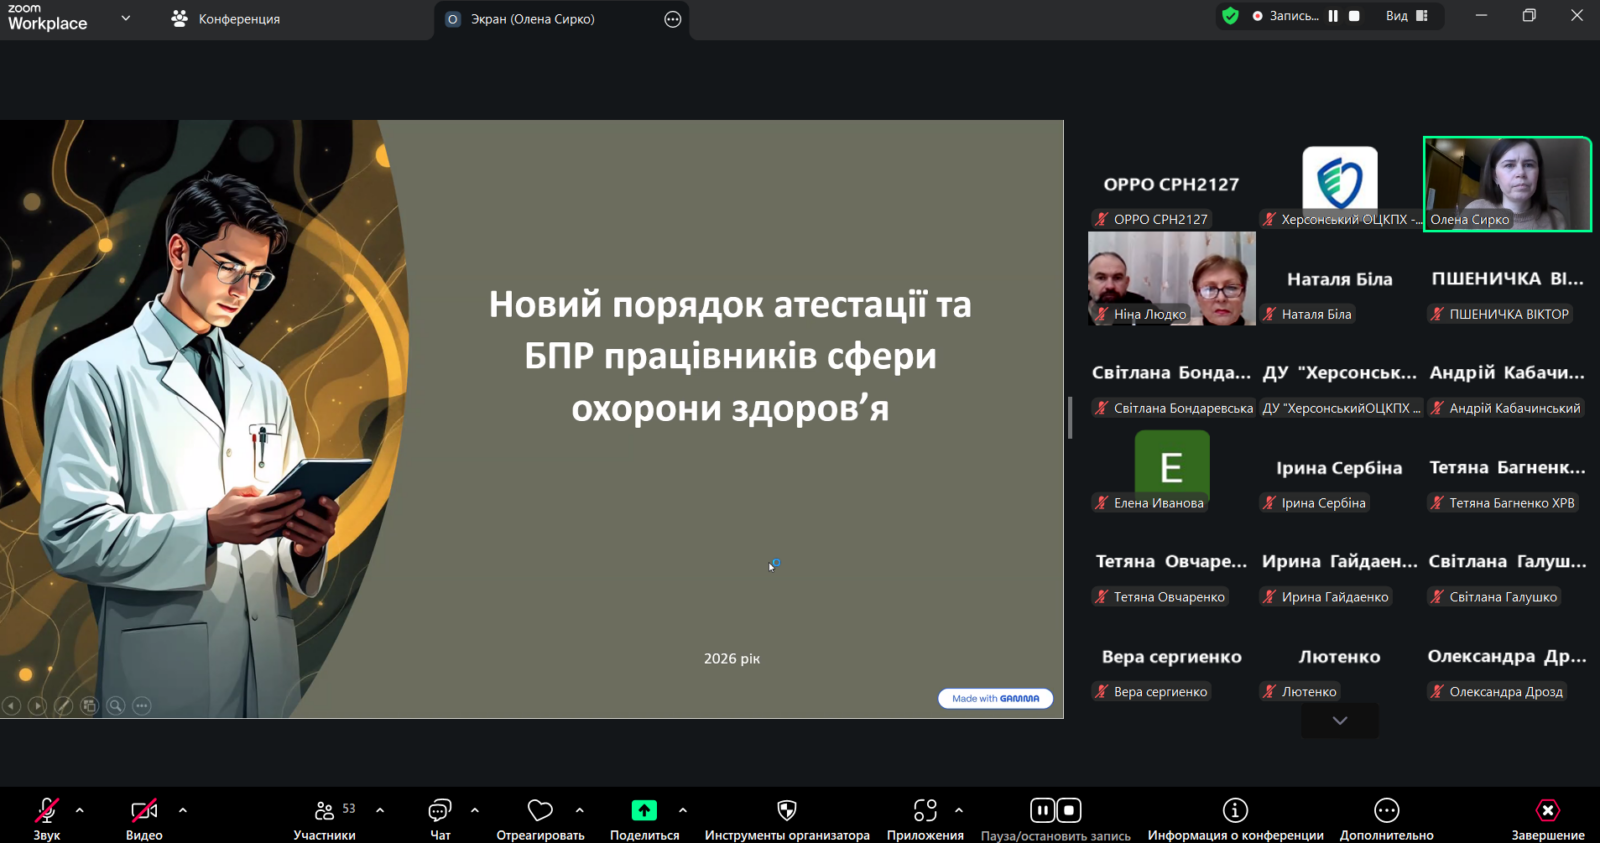Turn on camera with Видео button
The height and width of the screenshot is (843, 1600).
coord(144,810)
